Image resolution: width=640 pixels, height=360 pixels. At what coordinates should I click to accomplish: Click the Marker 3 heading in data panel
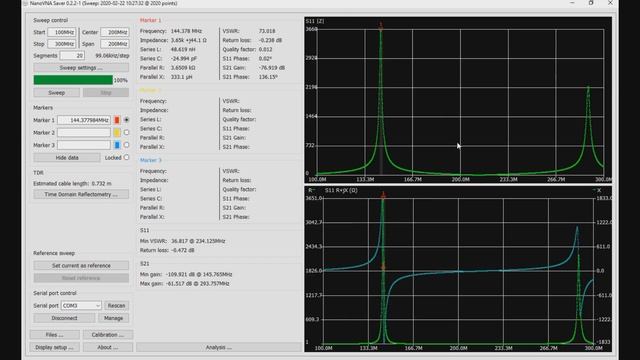[150, 160]
